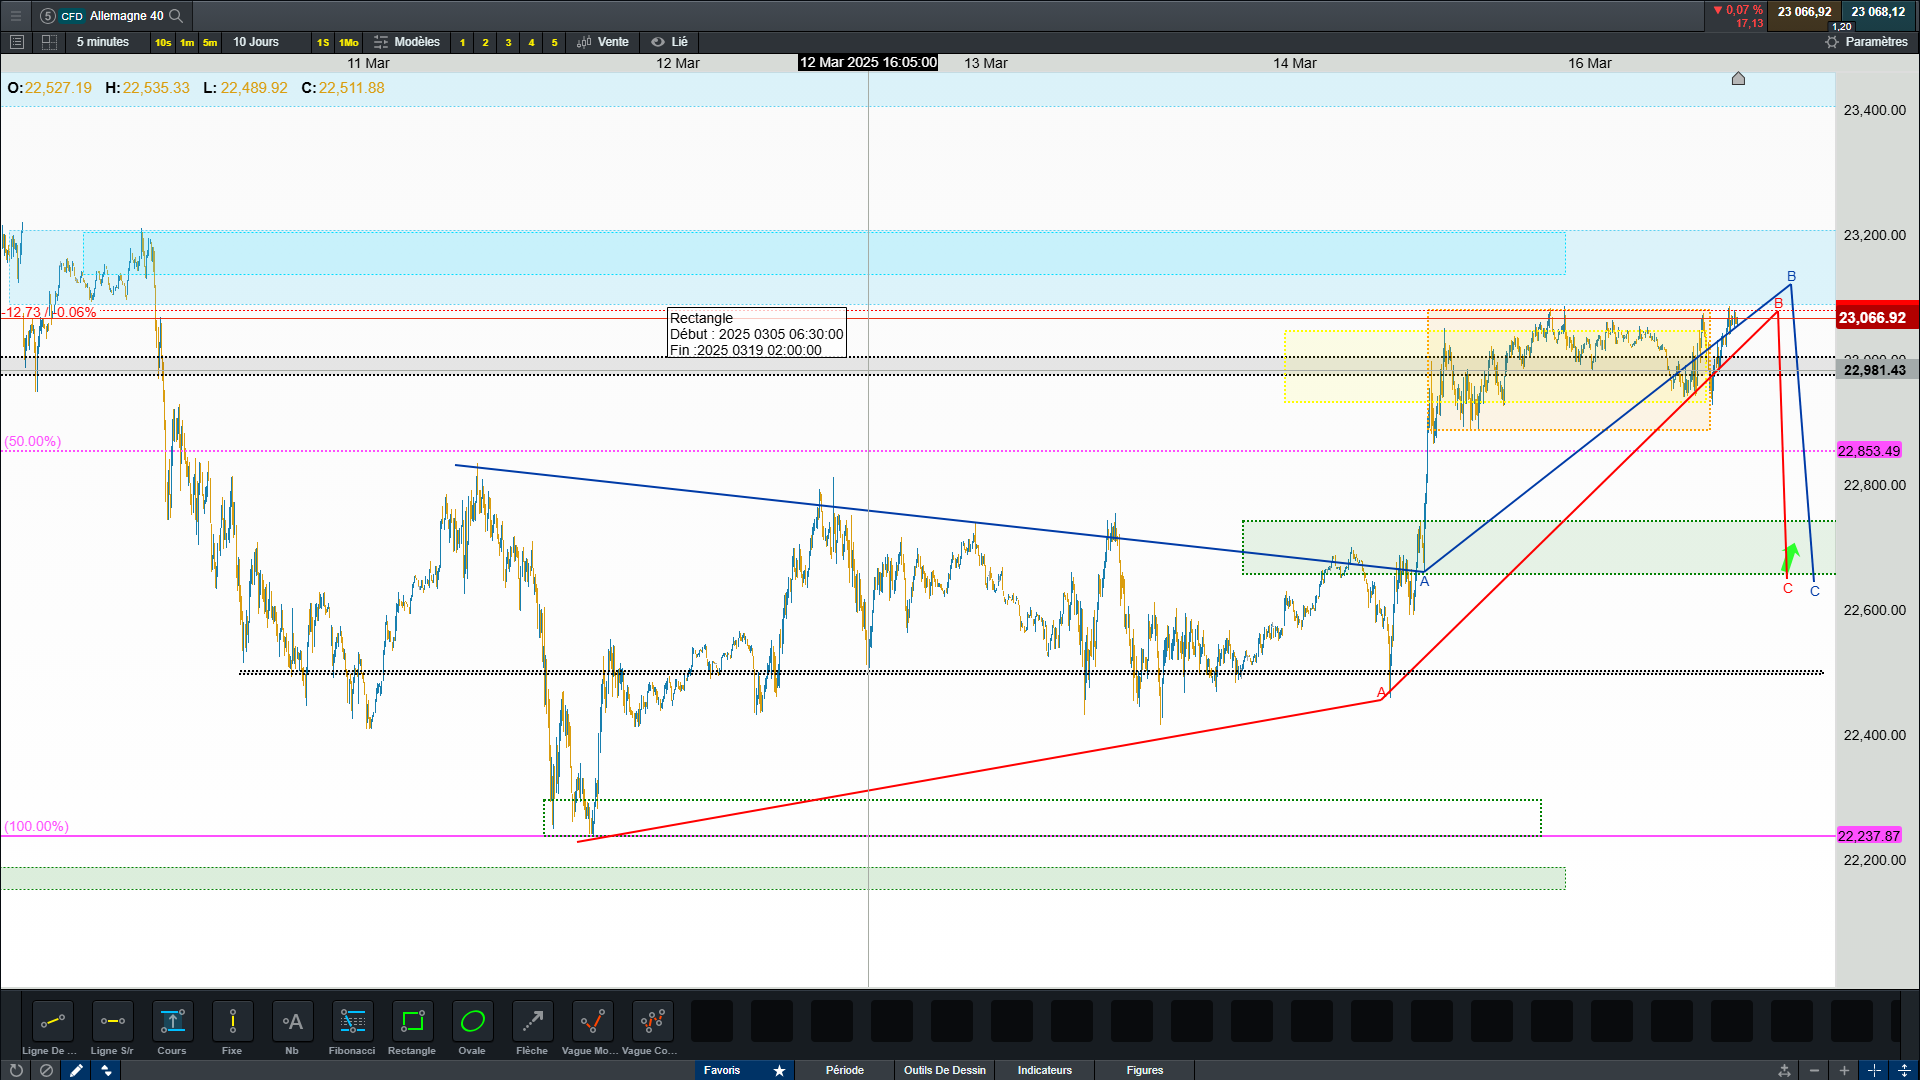Switch to the Figures tab
1920x1080 pixels.
point(1144,1070)
